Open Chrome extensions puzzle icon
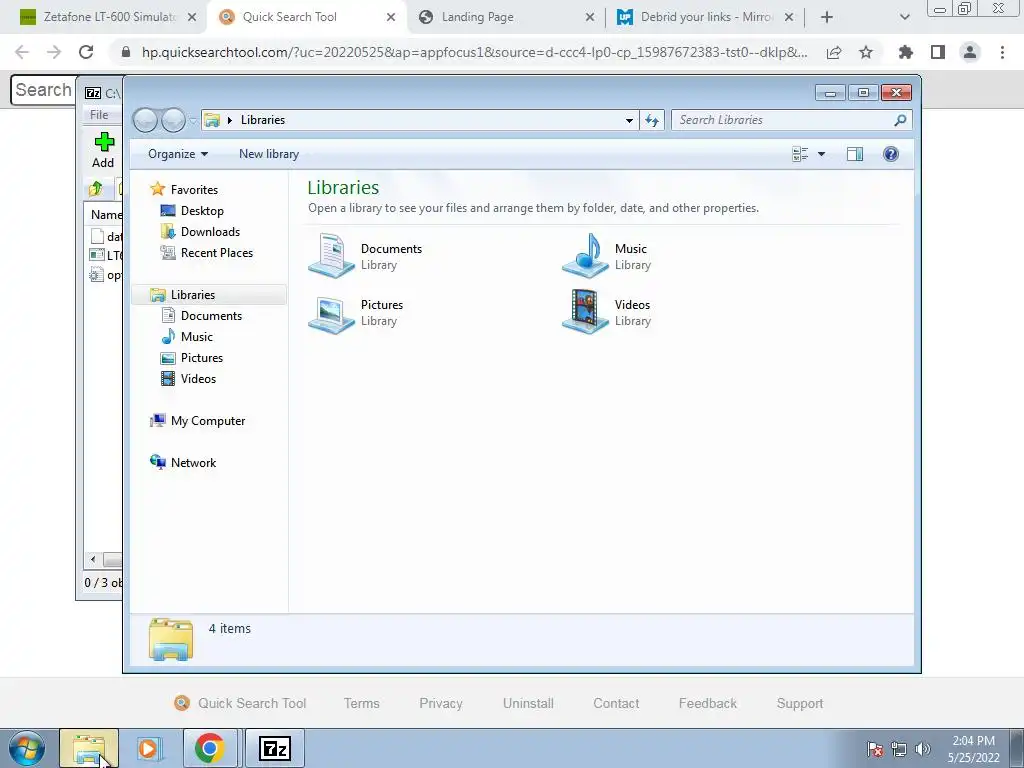 point(905,52)
